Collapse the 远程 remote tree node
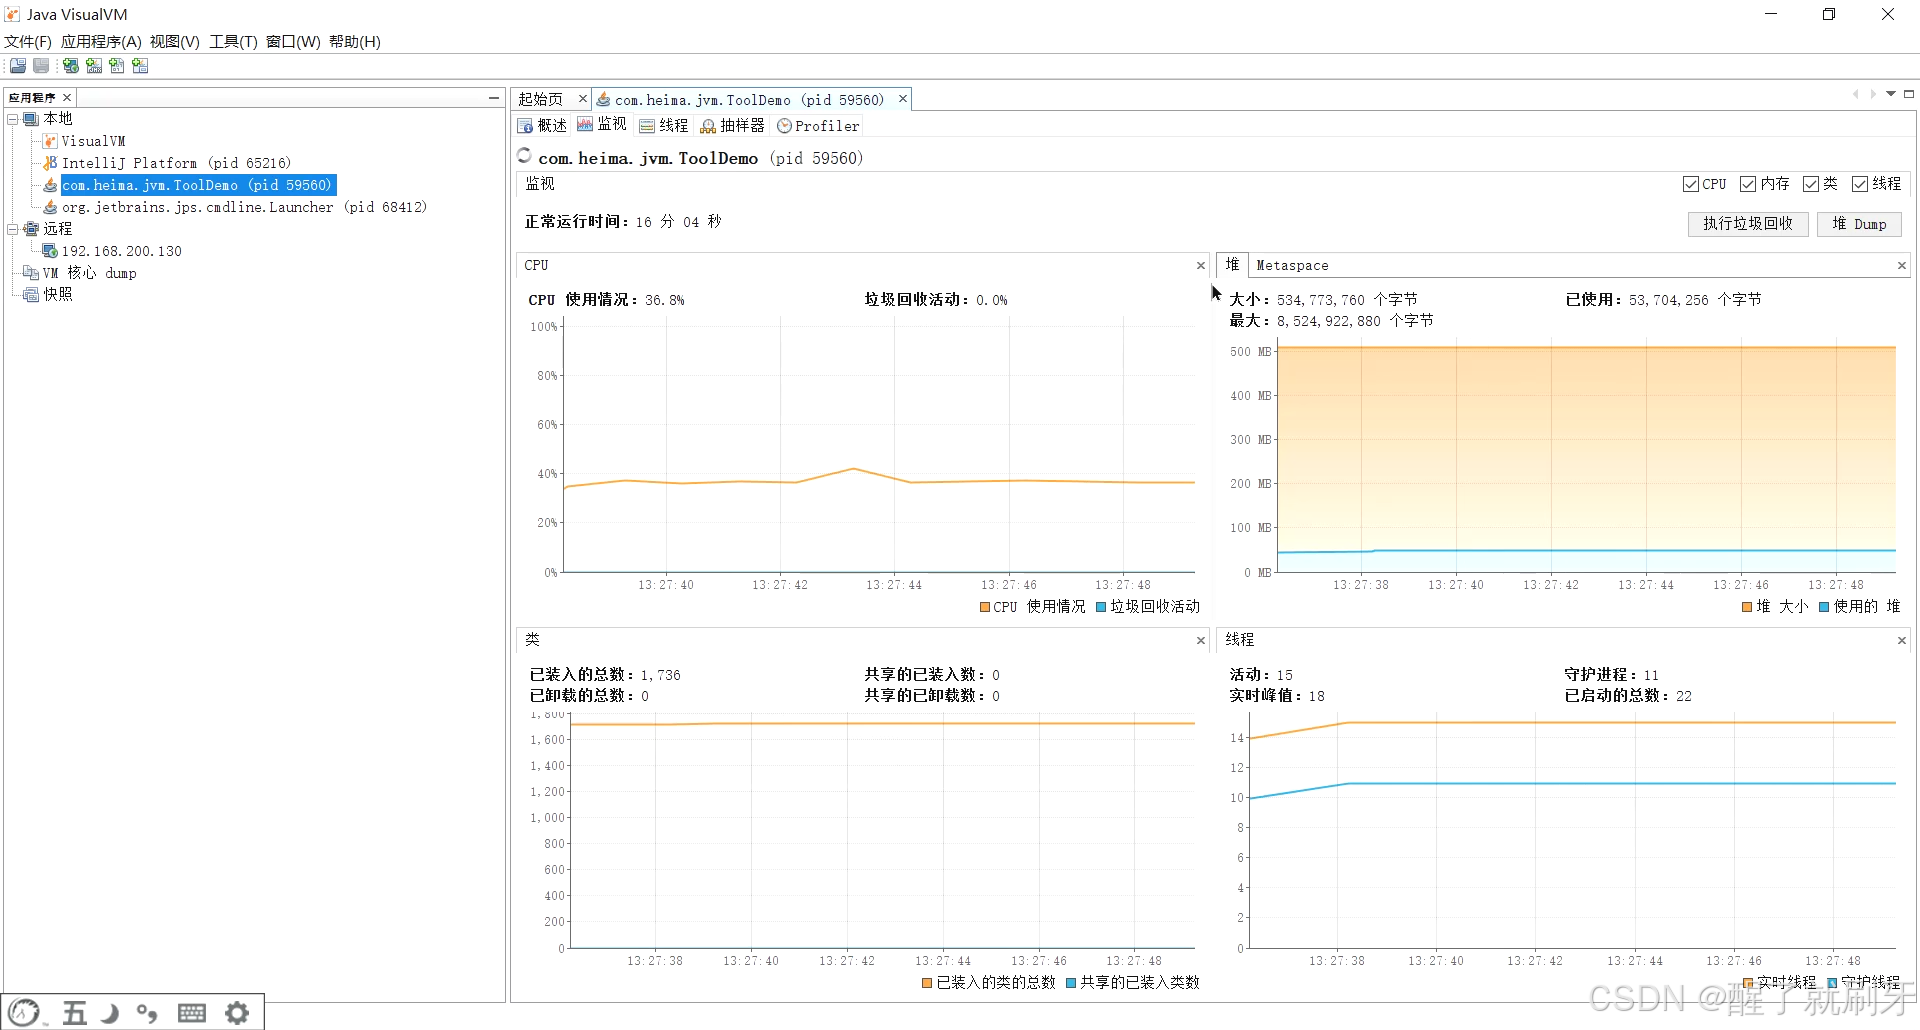Viewport: 1920px width, 1030px height. (x=13, y=229)
